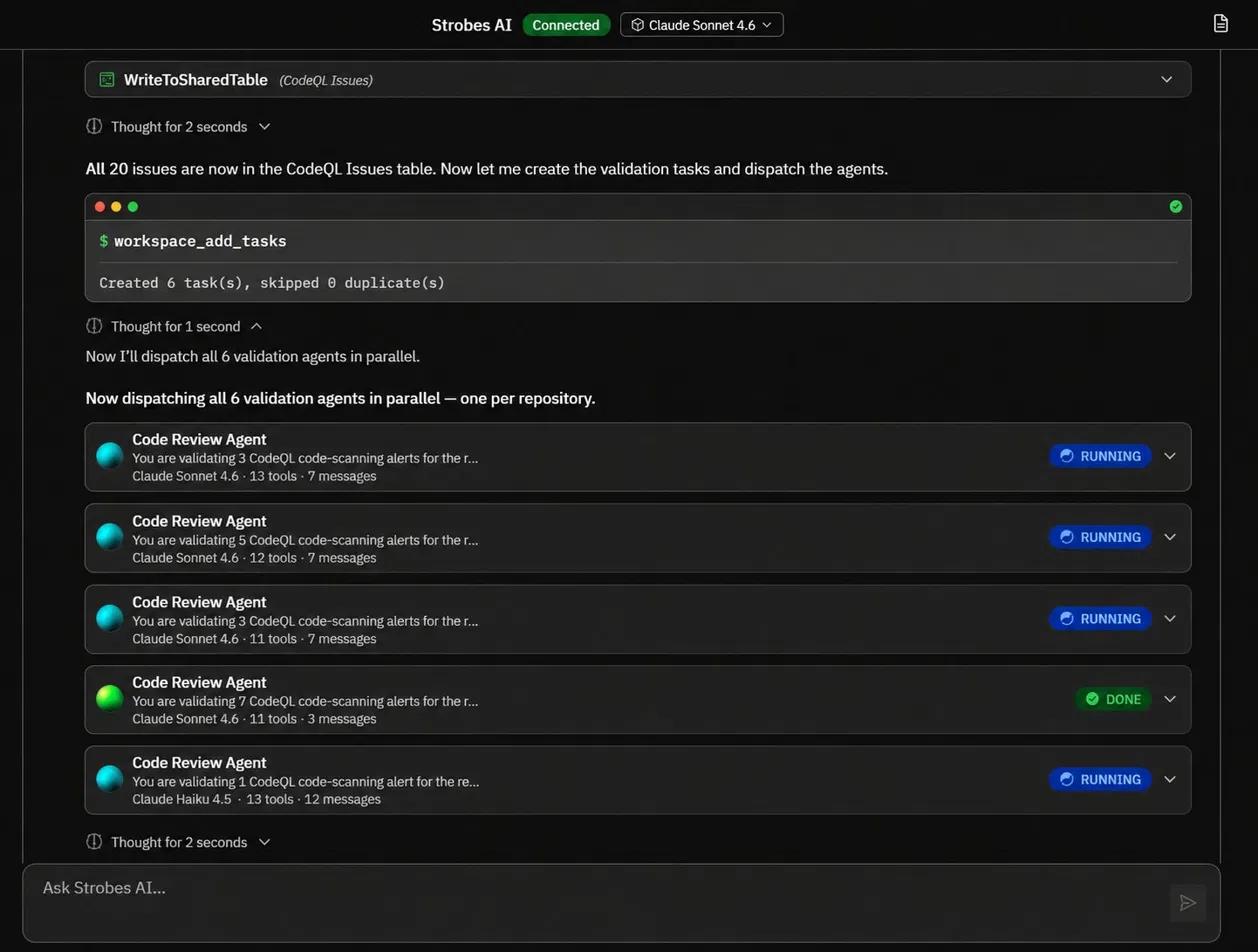Click the red dot on terminal block
The image size is (1258, 952).
point(100,207)
